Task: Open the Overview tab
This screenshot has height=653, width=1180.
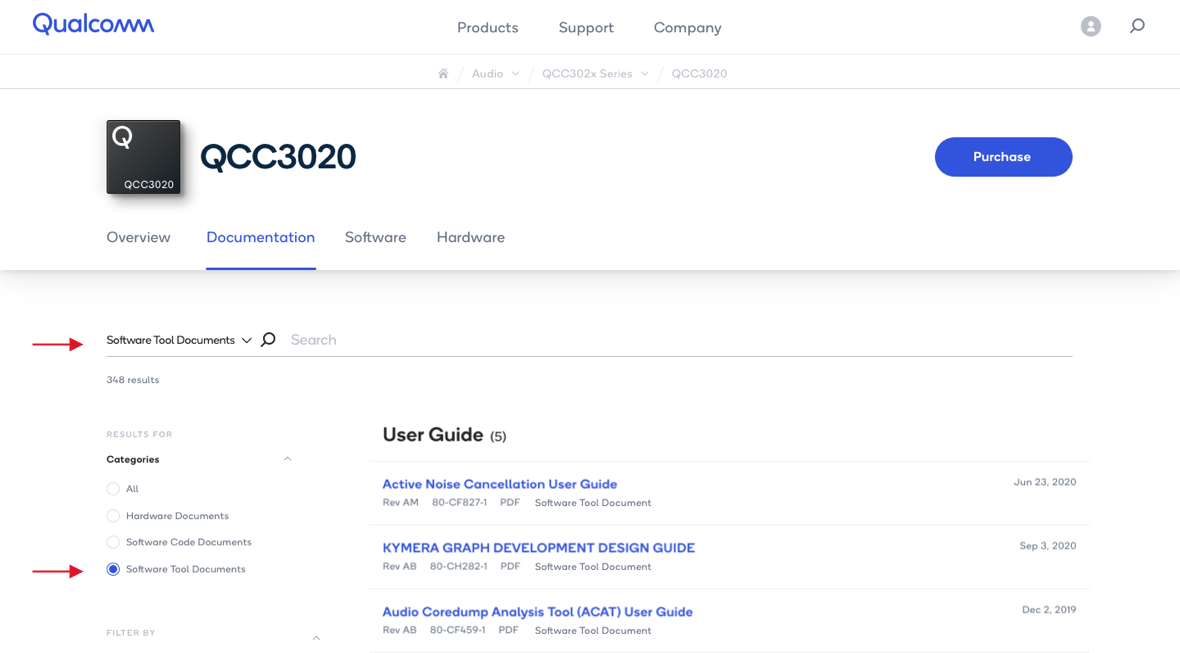Action: click(138, 237)
